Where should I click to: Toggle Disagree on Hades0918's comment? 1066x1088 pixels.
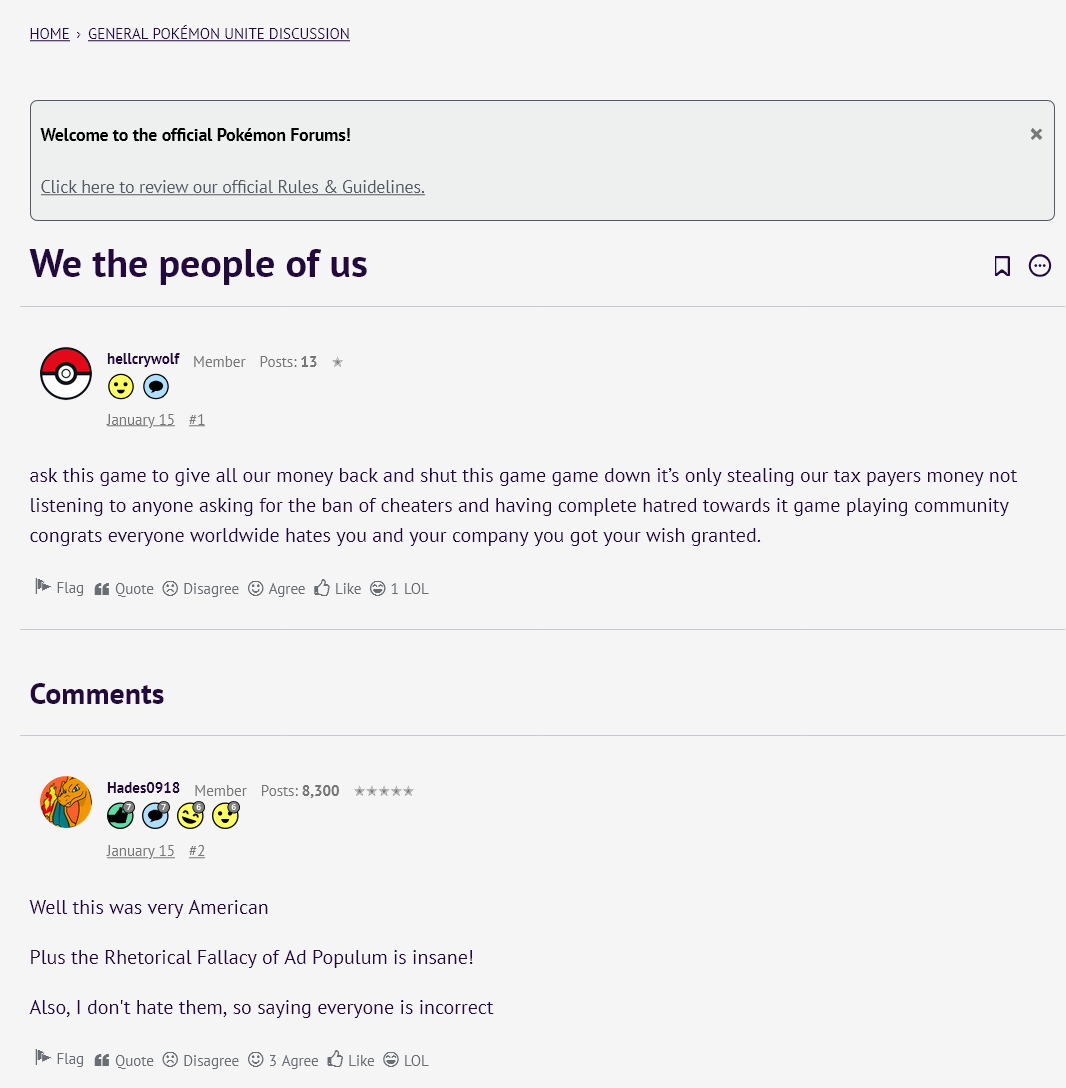point(200,1059)
